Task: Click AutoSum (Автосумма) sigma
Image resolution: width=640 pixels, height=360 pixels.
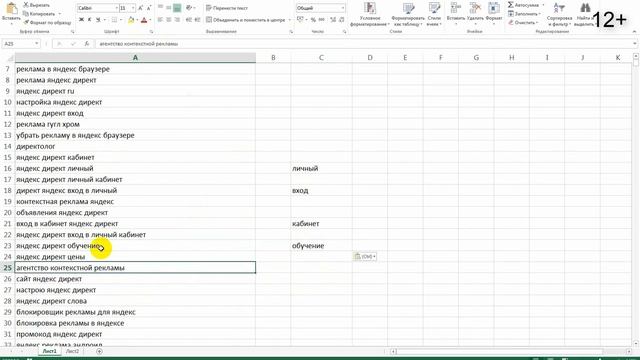Action: coord(524,5)
